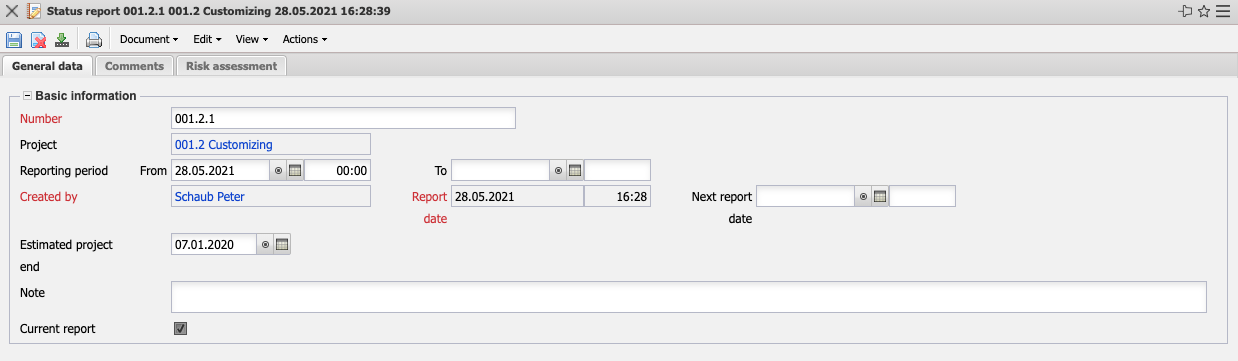
Task: Click the empty Next report time field
Action: coord(922,197)
